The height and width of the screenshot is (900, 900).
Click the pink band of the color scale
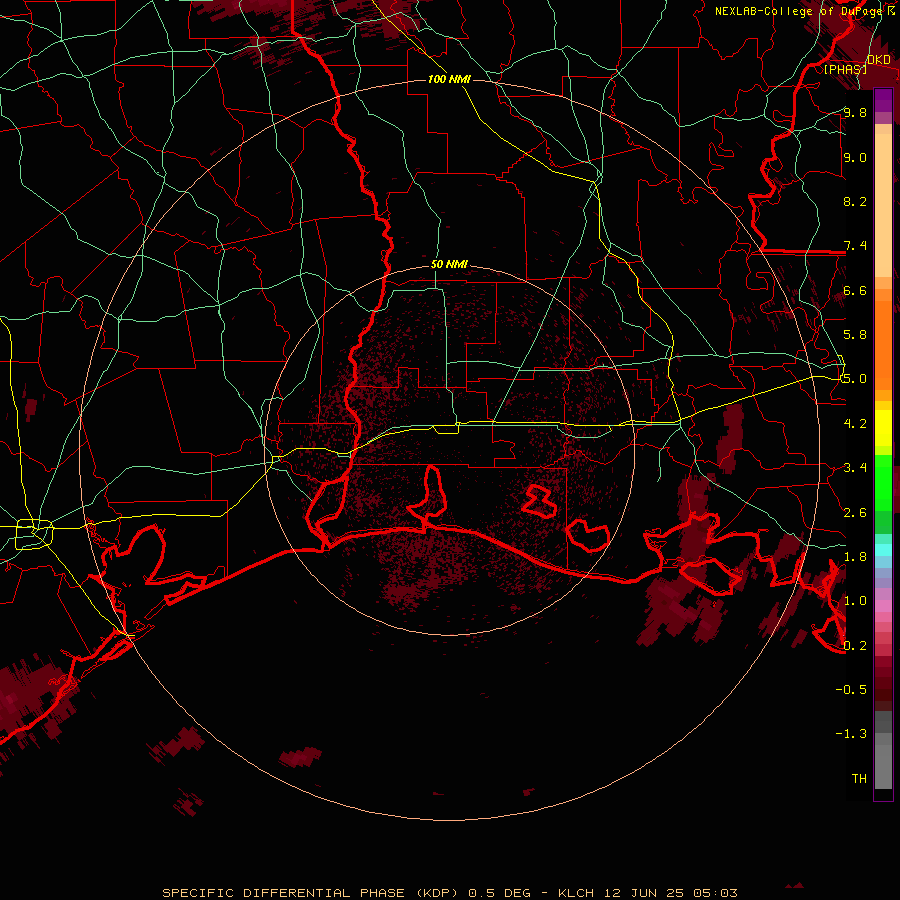(883, 606)
